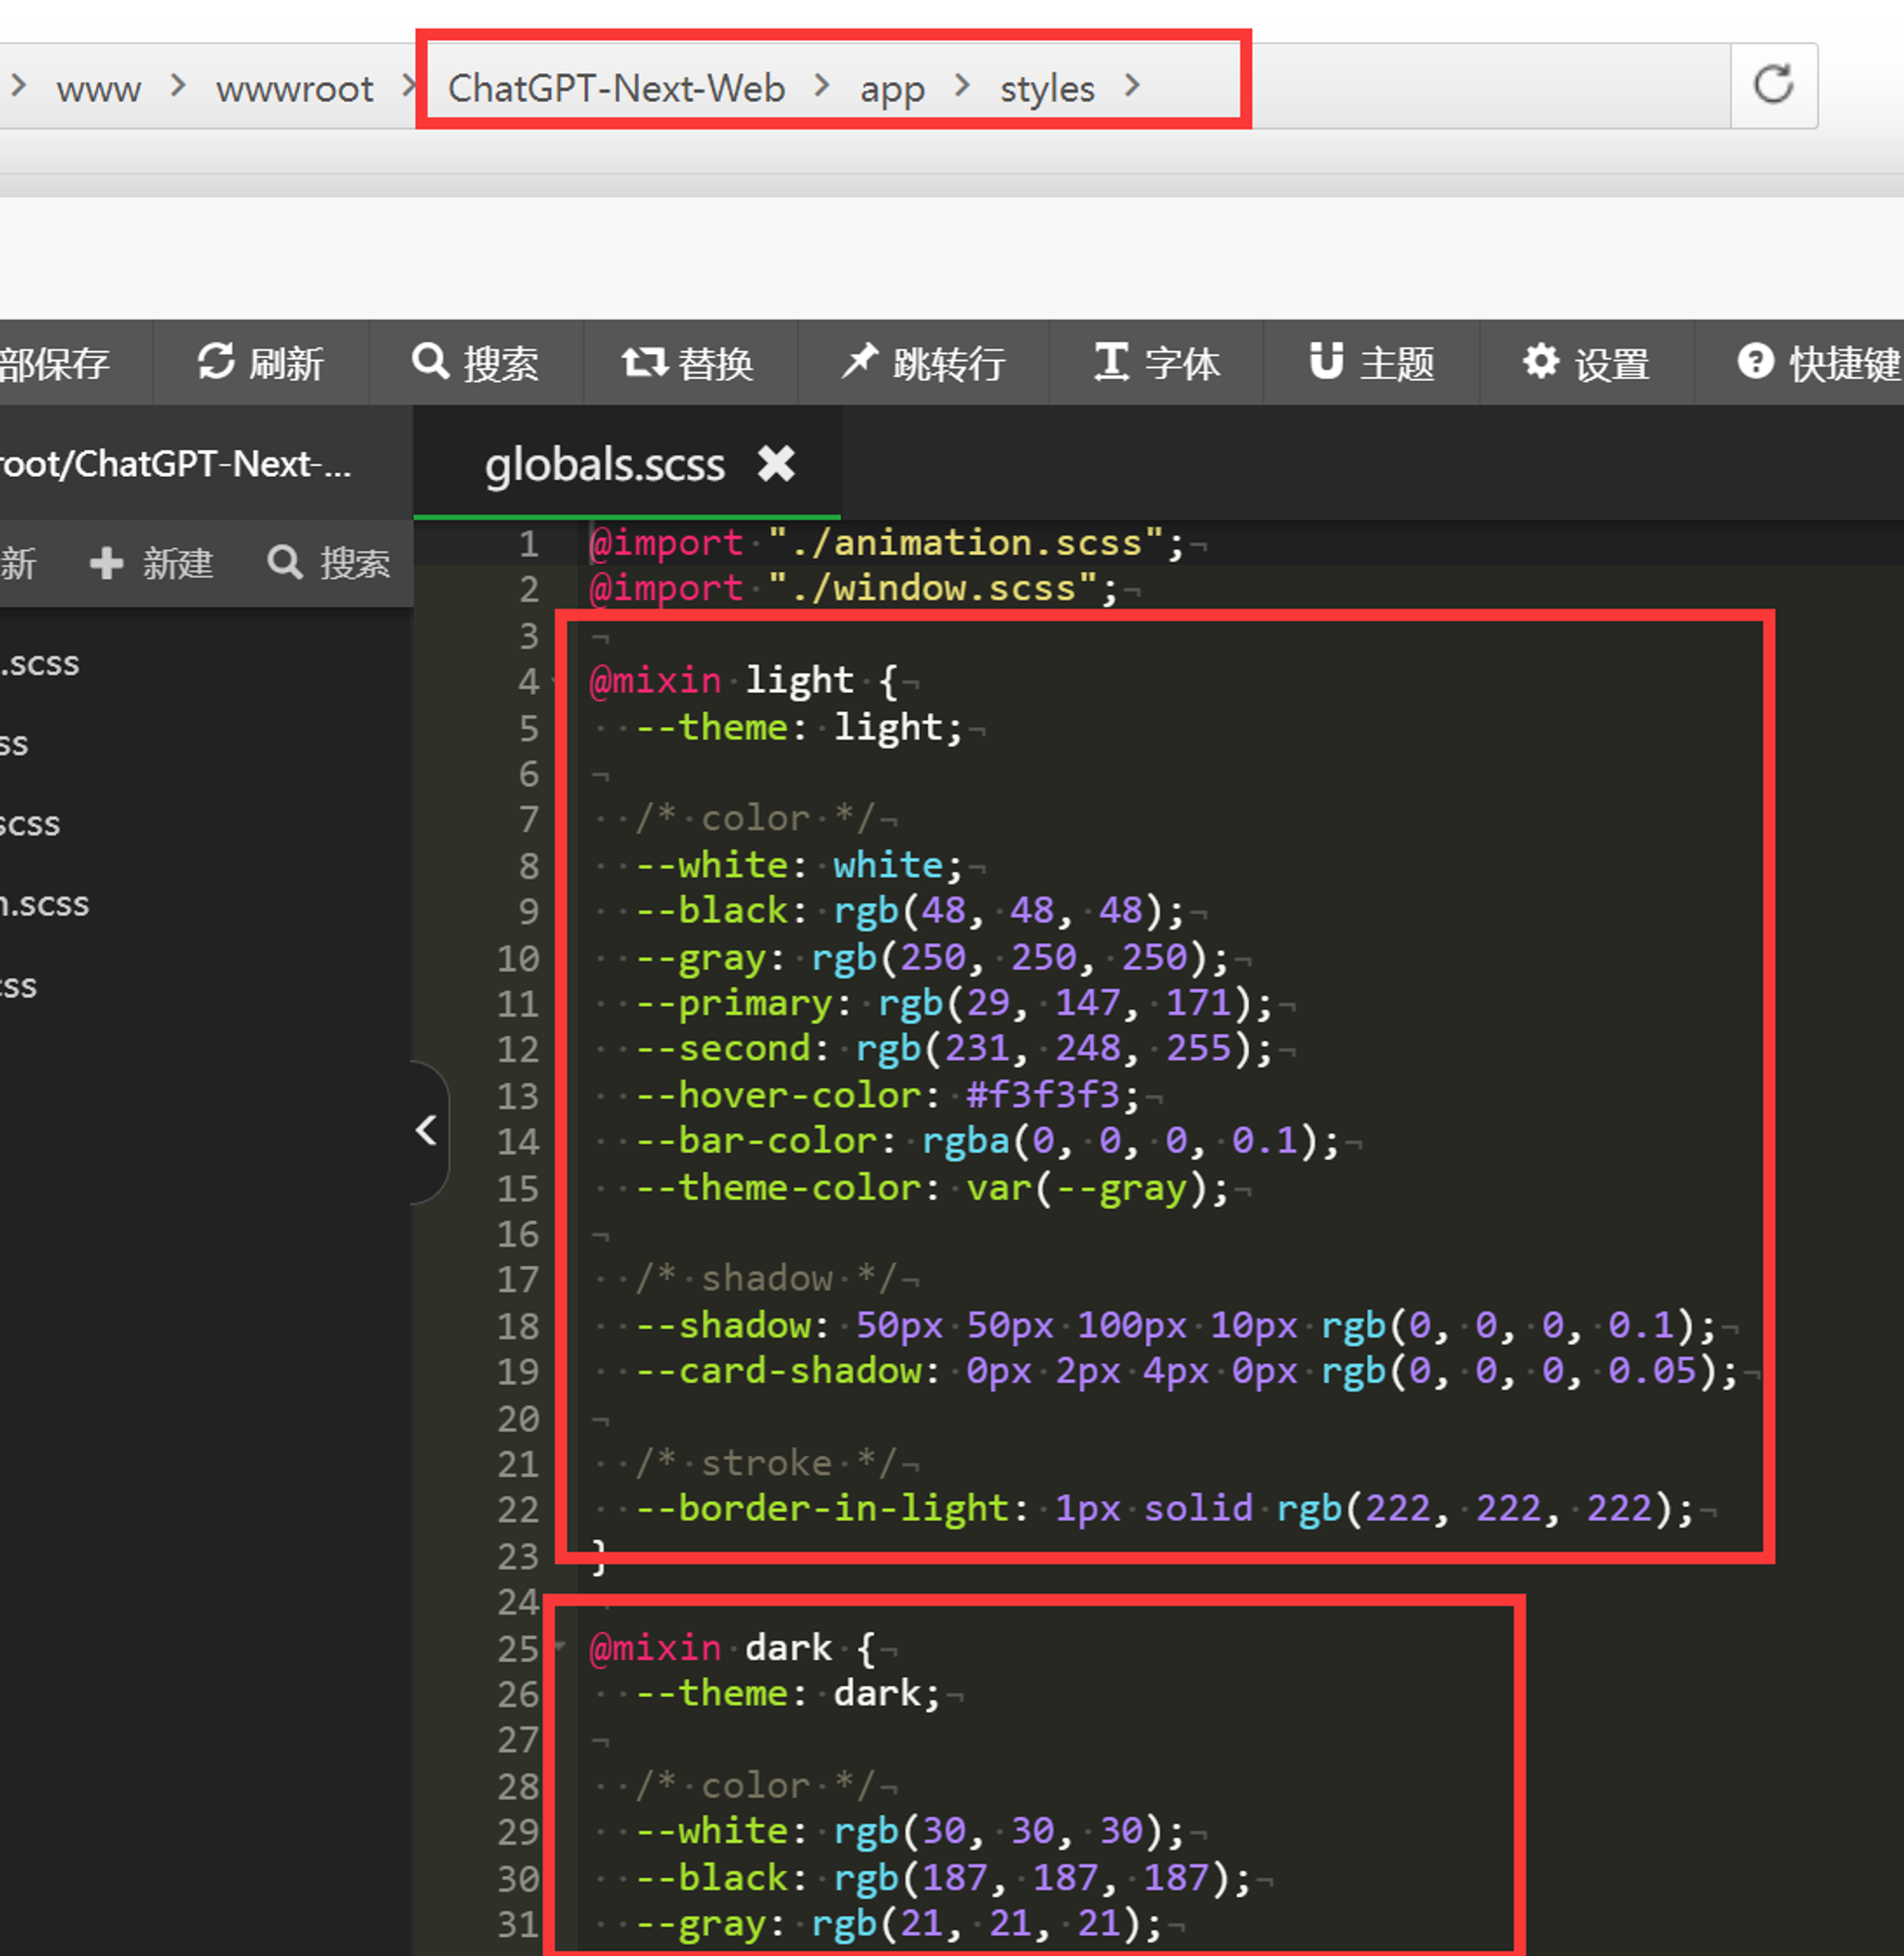The width and height of the screenshot is (1904, 1956).
Task: Fold the dark mixin at line 25
Action: click(x=560, y=1645)
